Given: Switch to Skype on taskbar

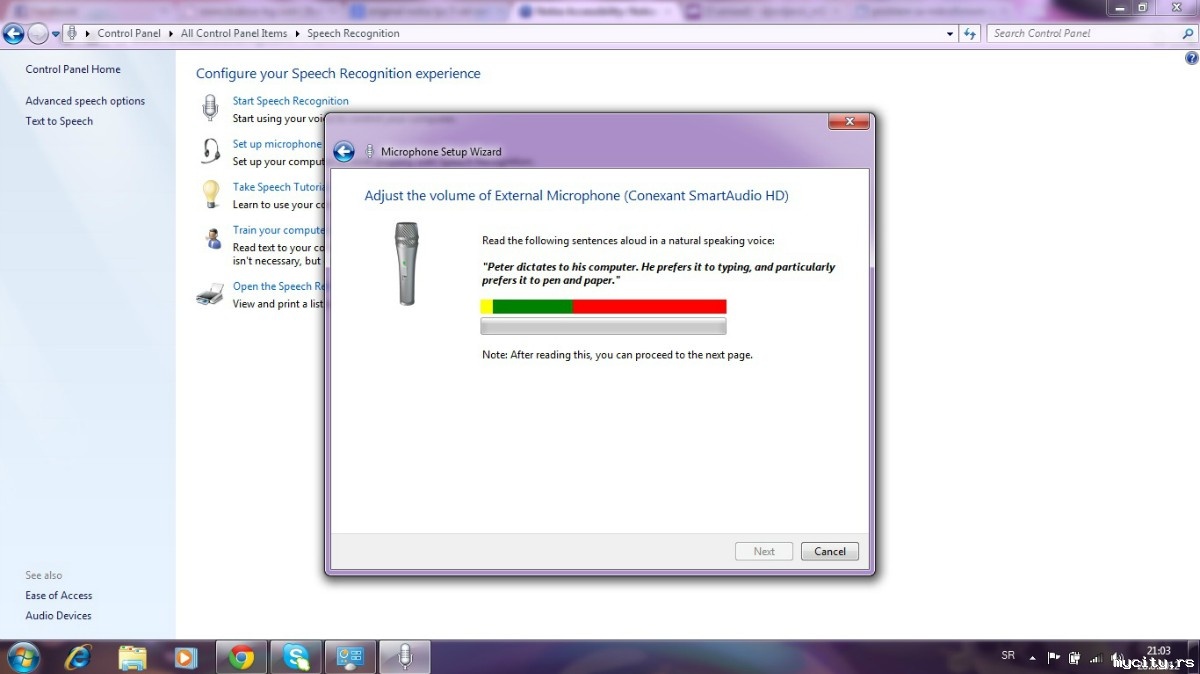Looking at the screenshot, I should 296,657.
